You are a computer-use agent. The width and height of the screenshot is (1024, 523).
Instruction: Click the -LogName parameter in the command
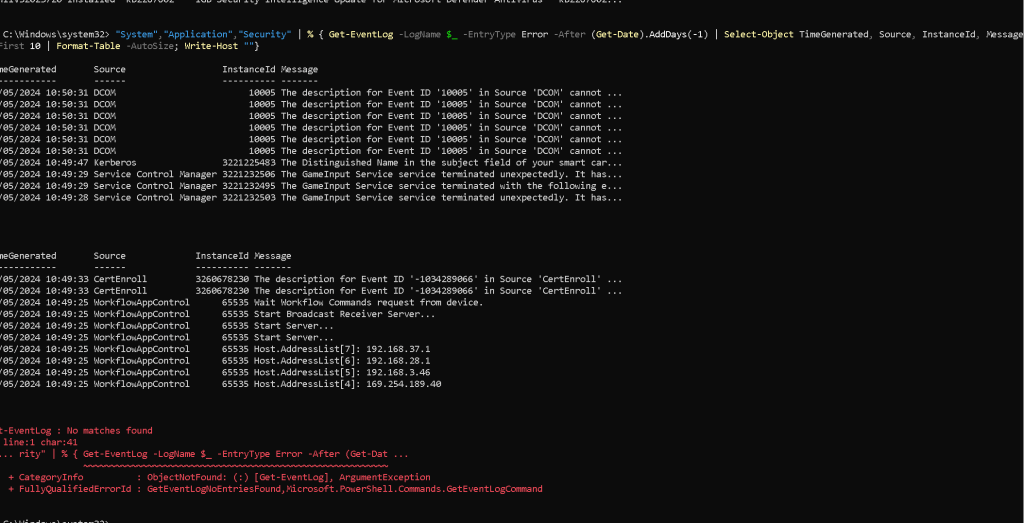pyautogui.click(x=419, y=34)
